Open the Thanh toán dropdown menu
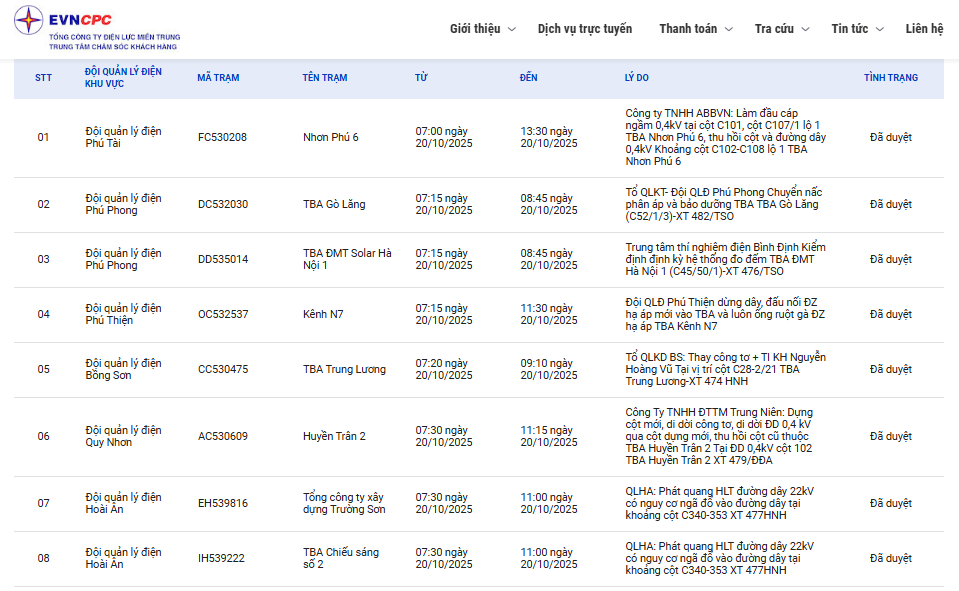 point(695,29)
